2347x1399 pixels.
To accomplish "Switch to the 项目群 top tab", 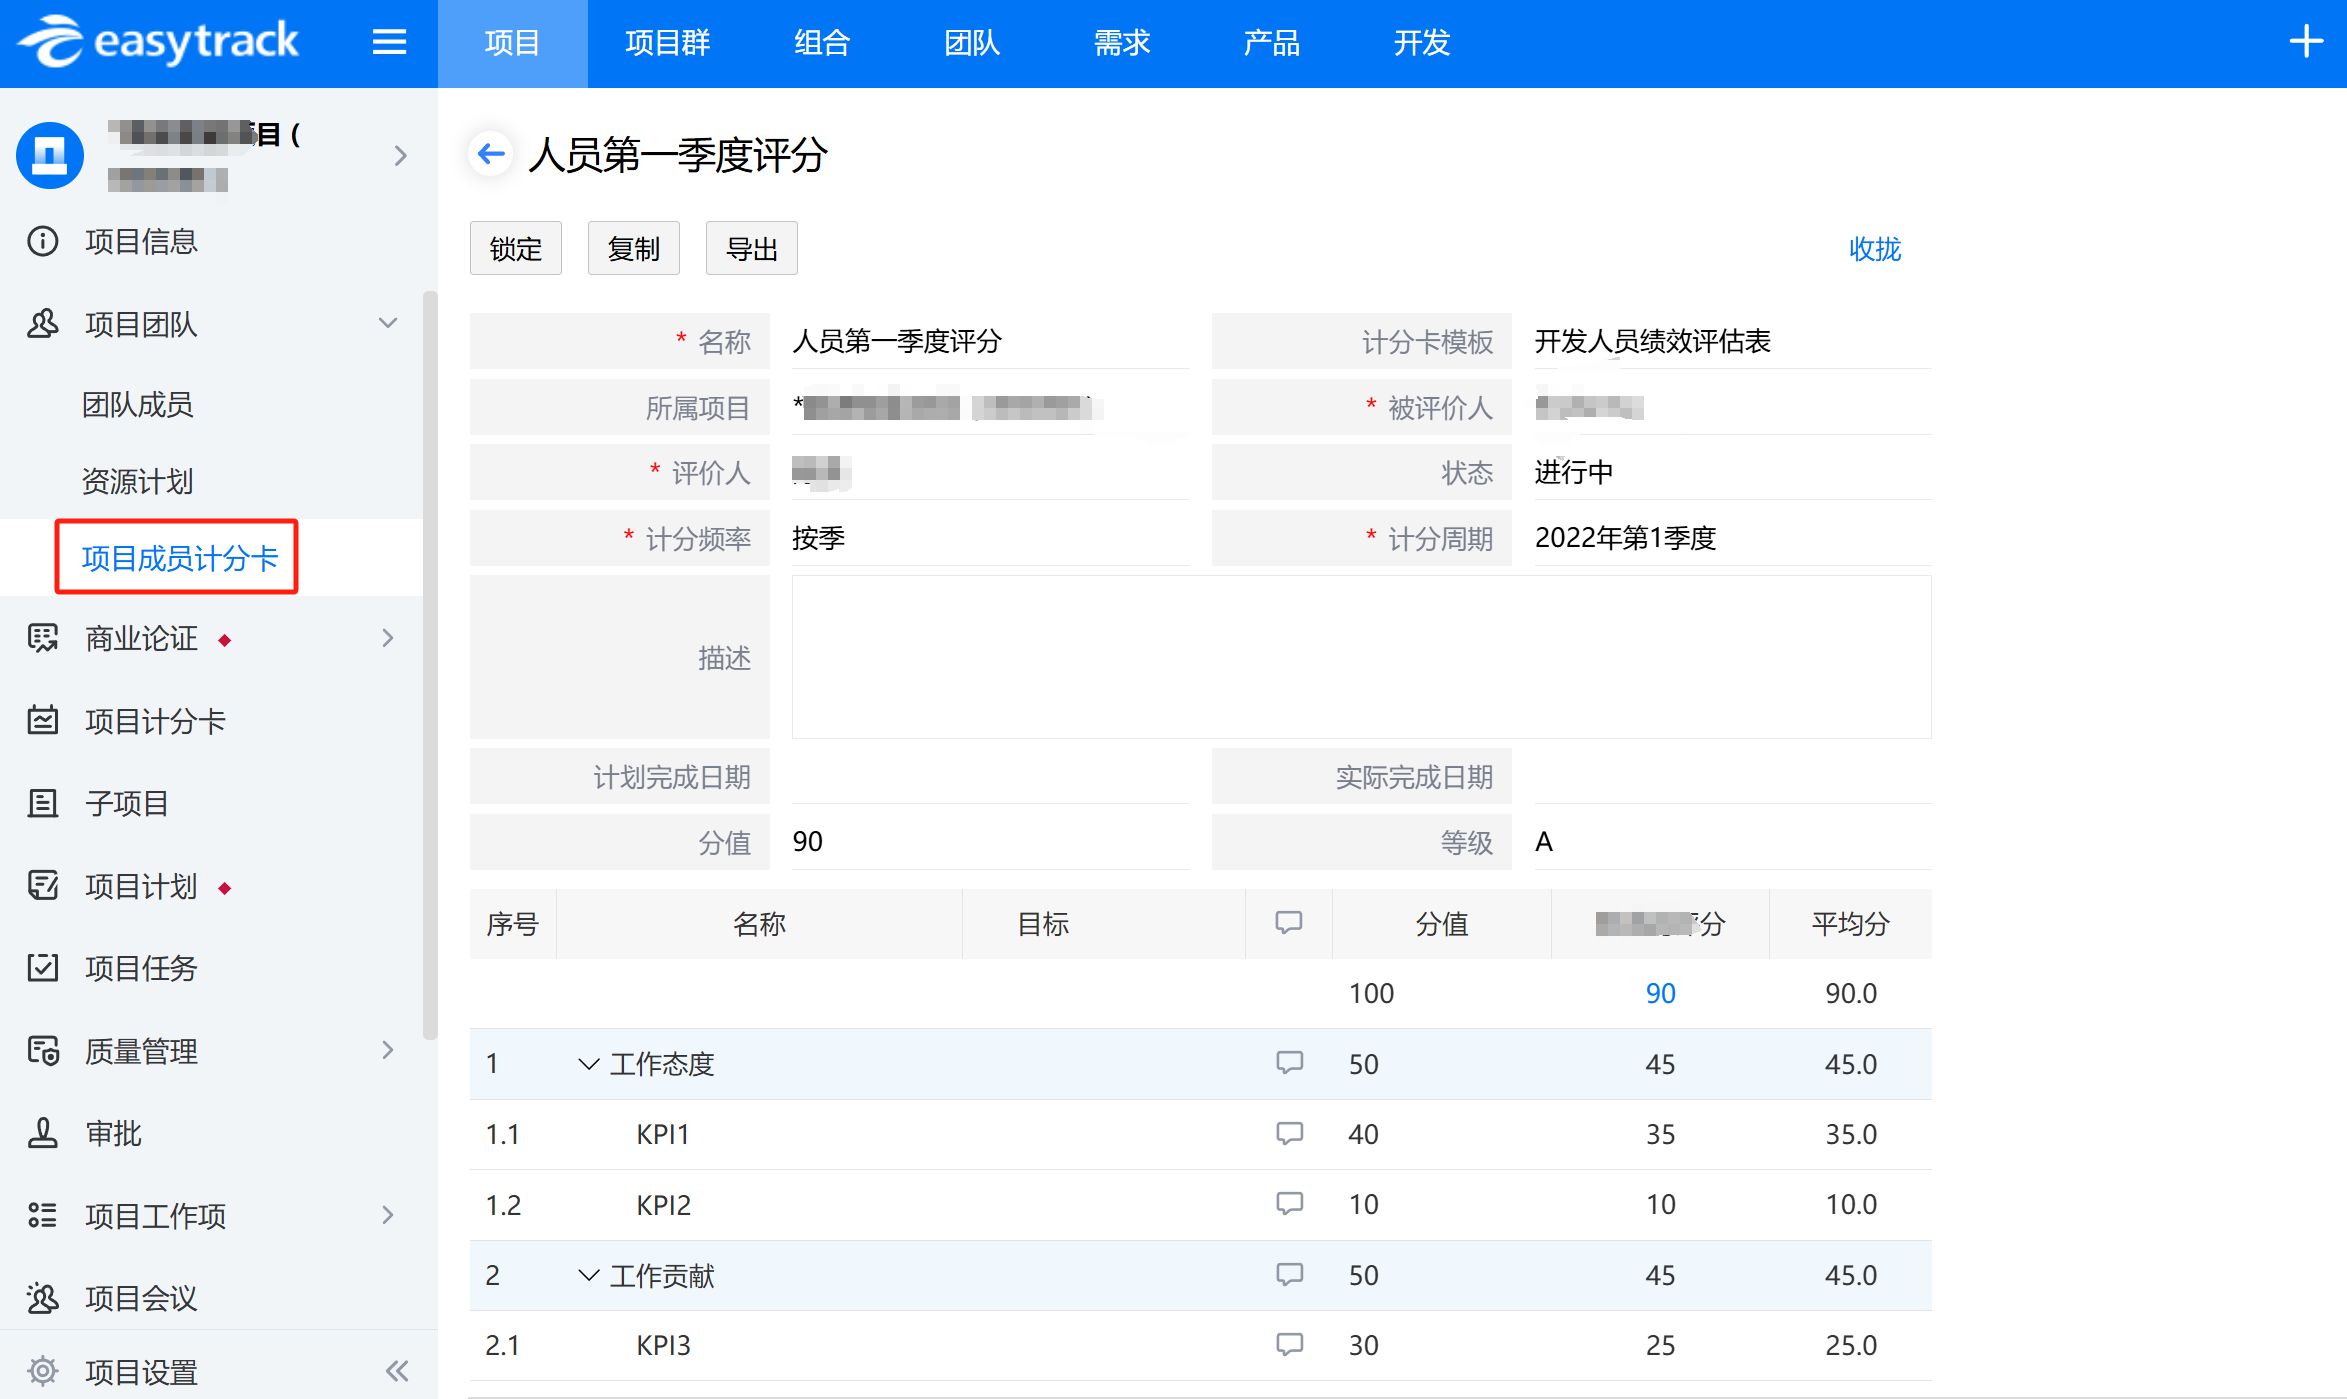I will click(667, 43).
